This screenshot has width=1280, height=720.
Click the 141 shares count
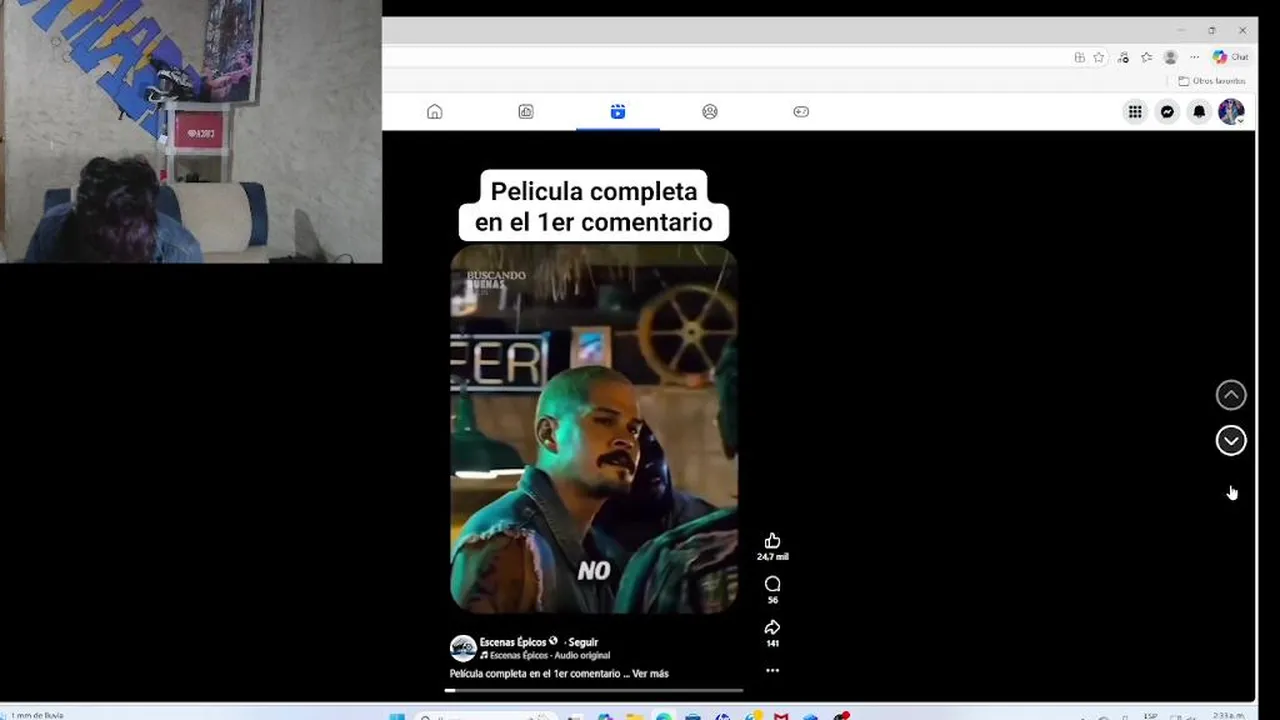coord(772,644)
